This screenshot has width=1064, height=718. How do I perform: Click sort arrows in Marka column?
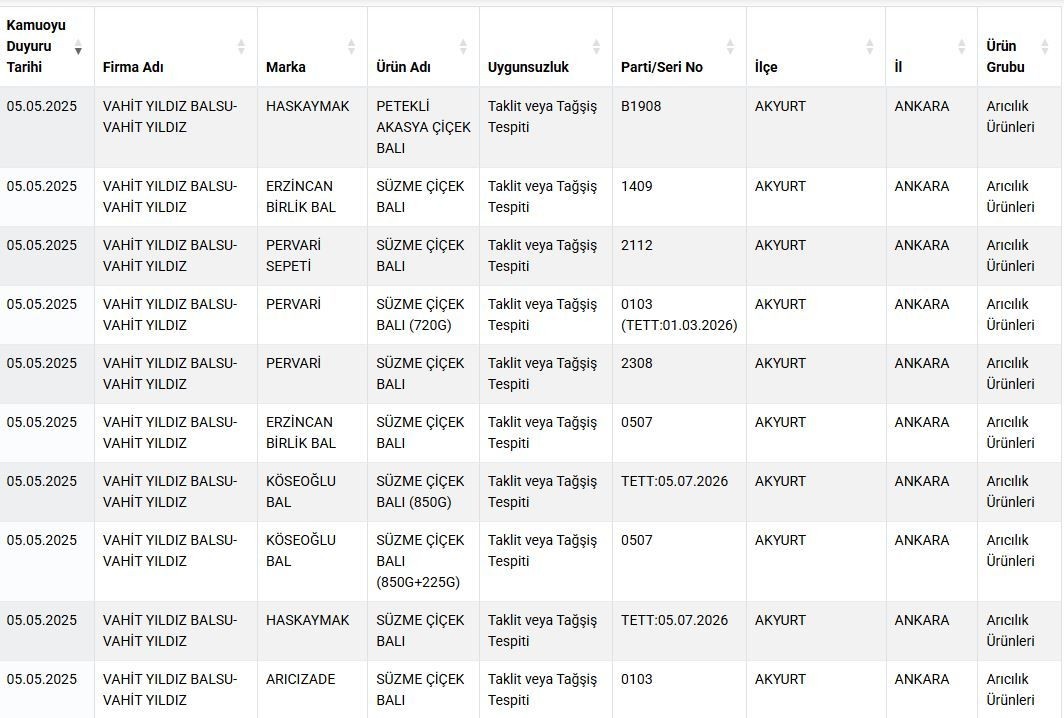[x=352, y=47]
